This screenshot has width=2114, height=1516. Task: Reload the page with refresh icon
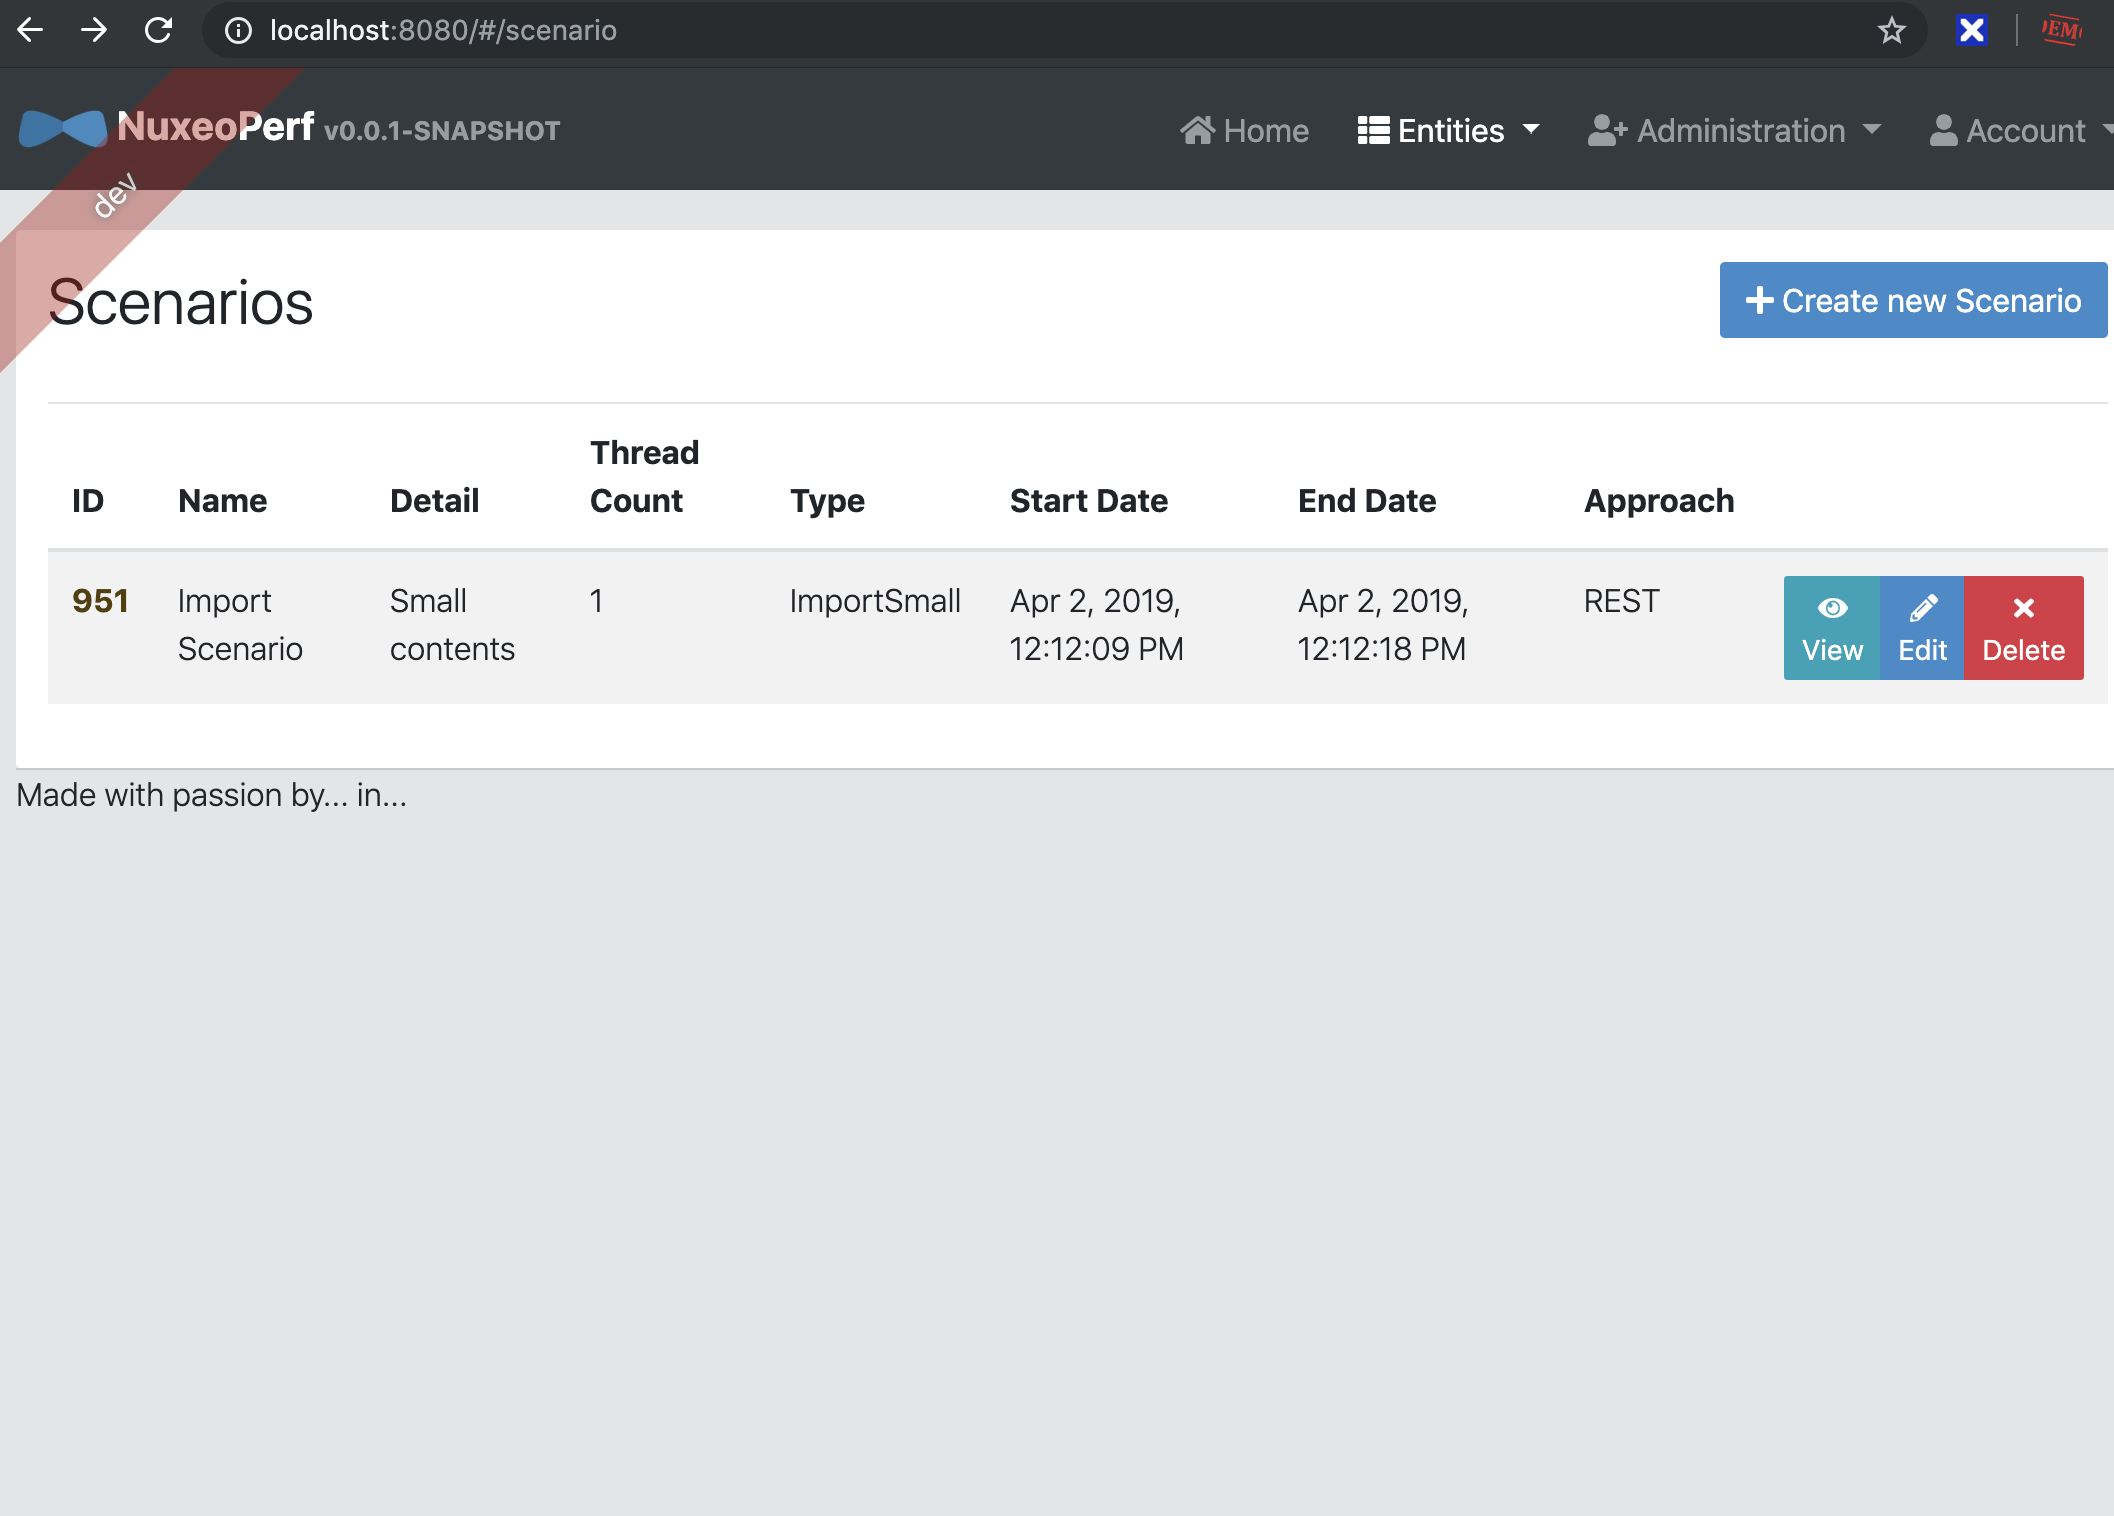pyautogui.click(x=158, y=30)
